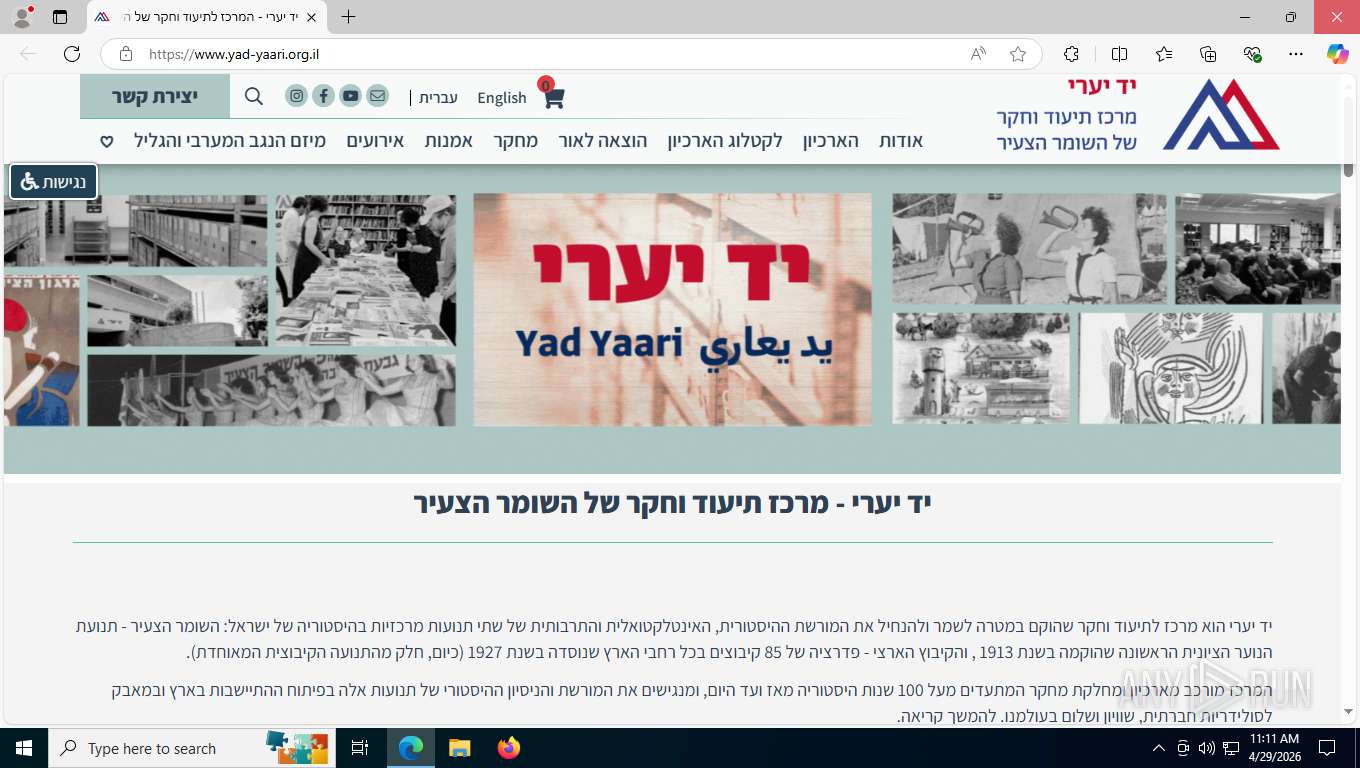Click the line-drawing face artwork thumbnail
This screenshot has height=768, width=1360.
[x=1170, y=368]
